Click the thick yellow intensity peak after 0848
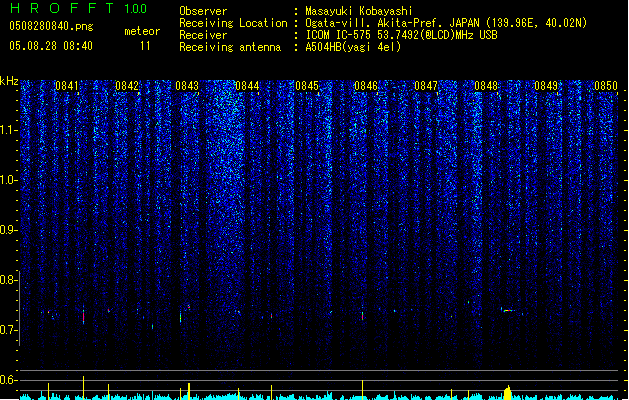The image size is (629, 400). (x=507, y=392)
